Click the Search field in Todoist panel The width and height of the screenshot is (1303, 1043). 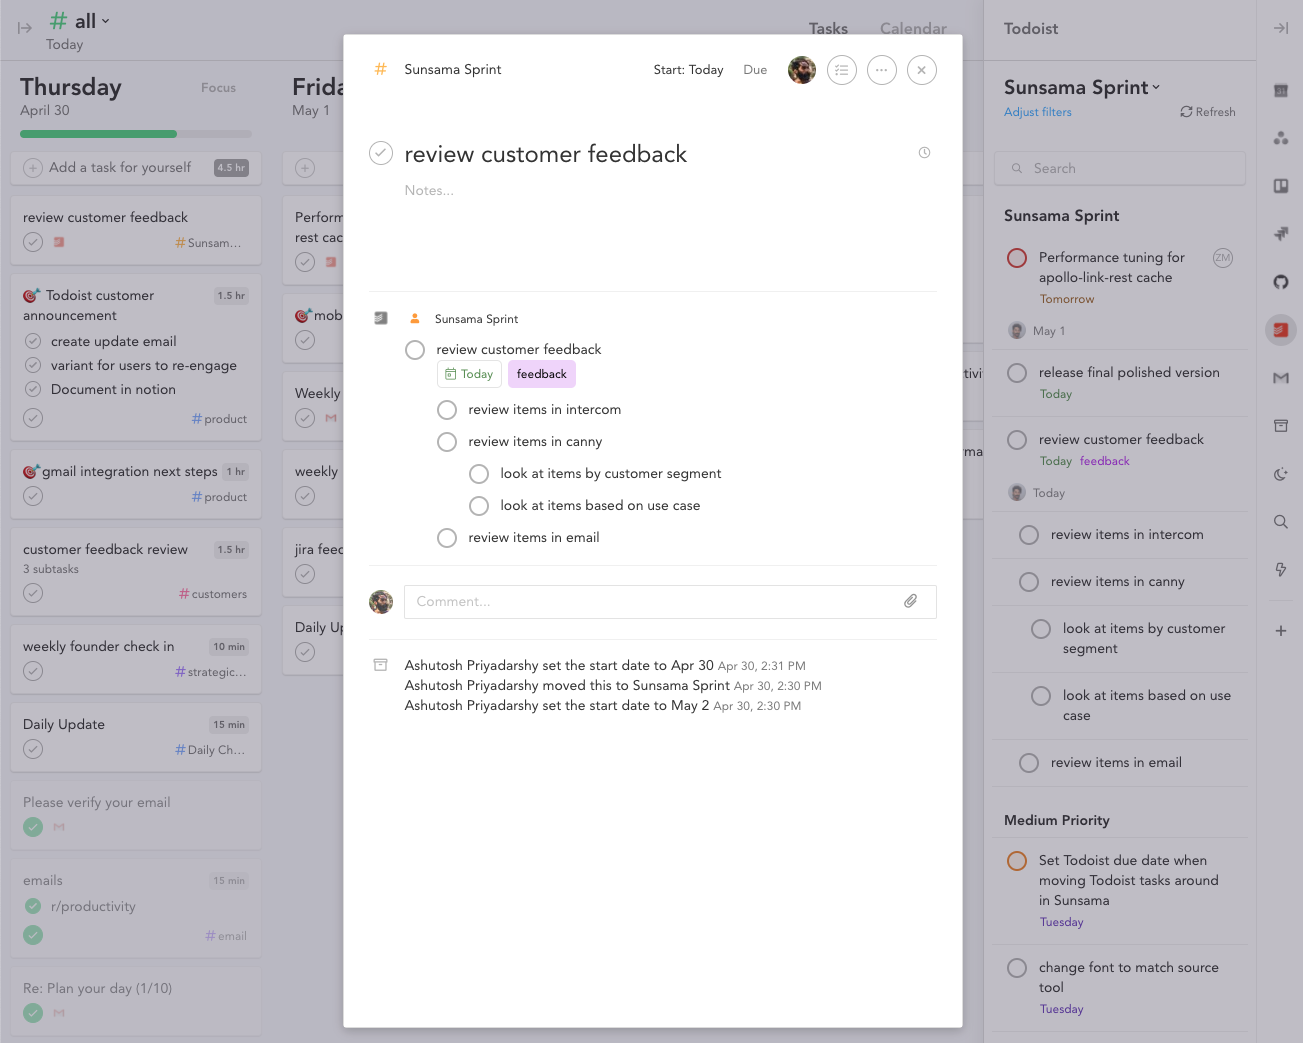coord(1120,168)
